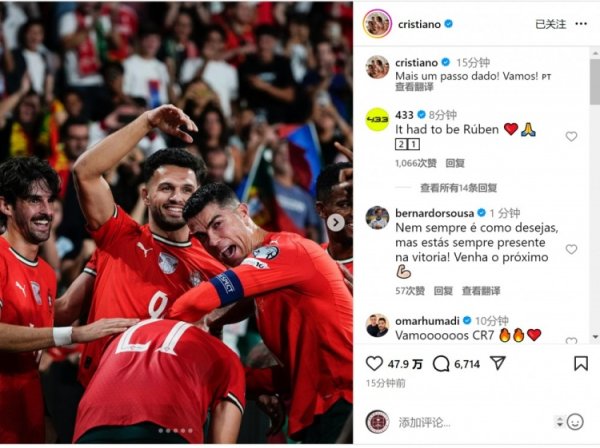This screenshot has width=600, height=448.
Task: Share the post with the paper plane icon
Action: pos(498,363)
